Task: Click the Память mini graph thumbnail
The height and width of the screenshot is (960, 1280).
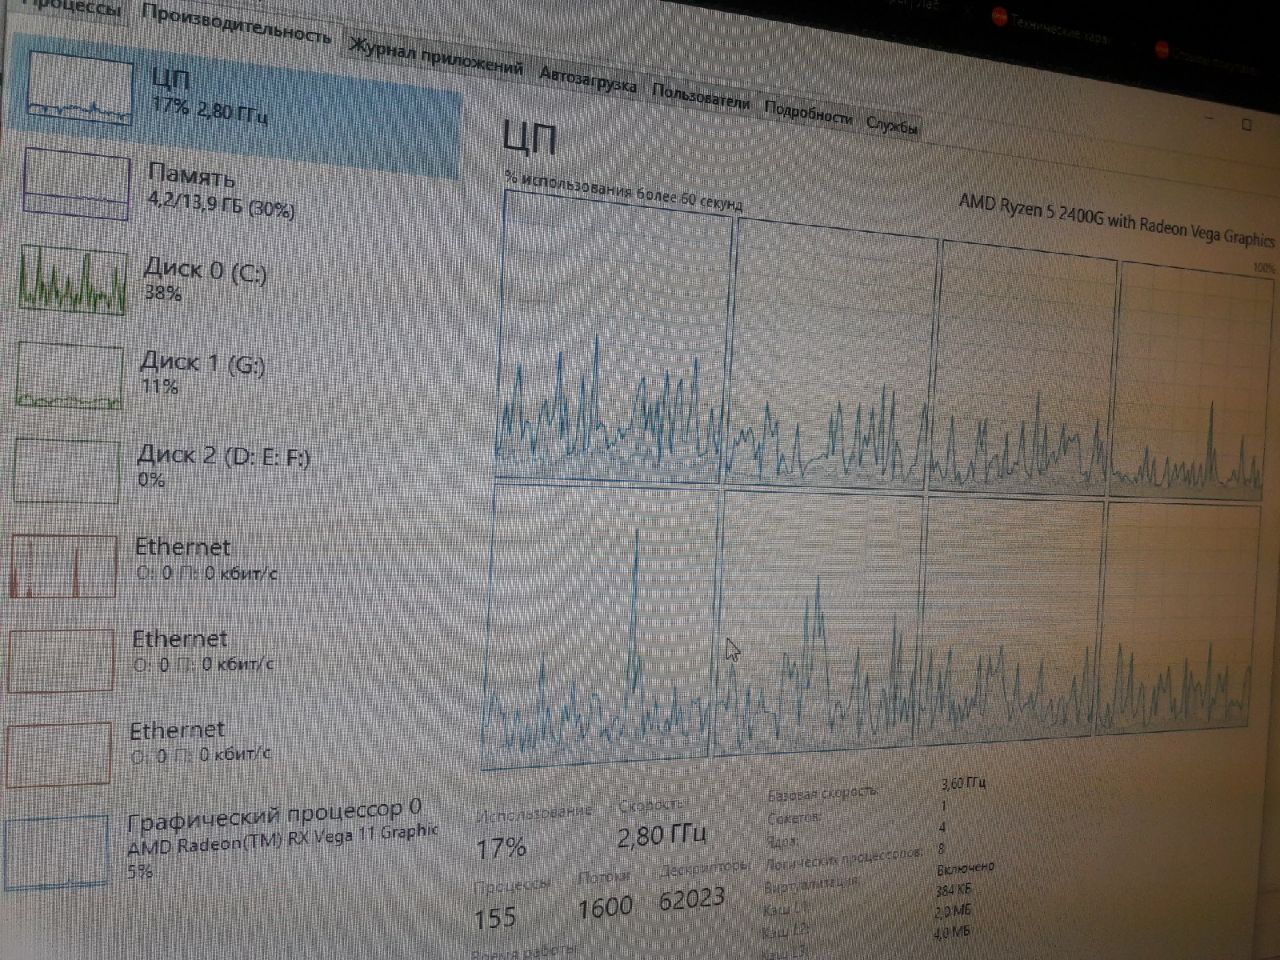Action: pyautogui.click(x=76, y=183)
